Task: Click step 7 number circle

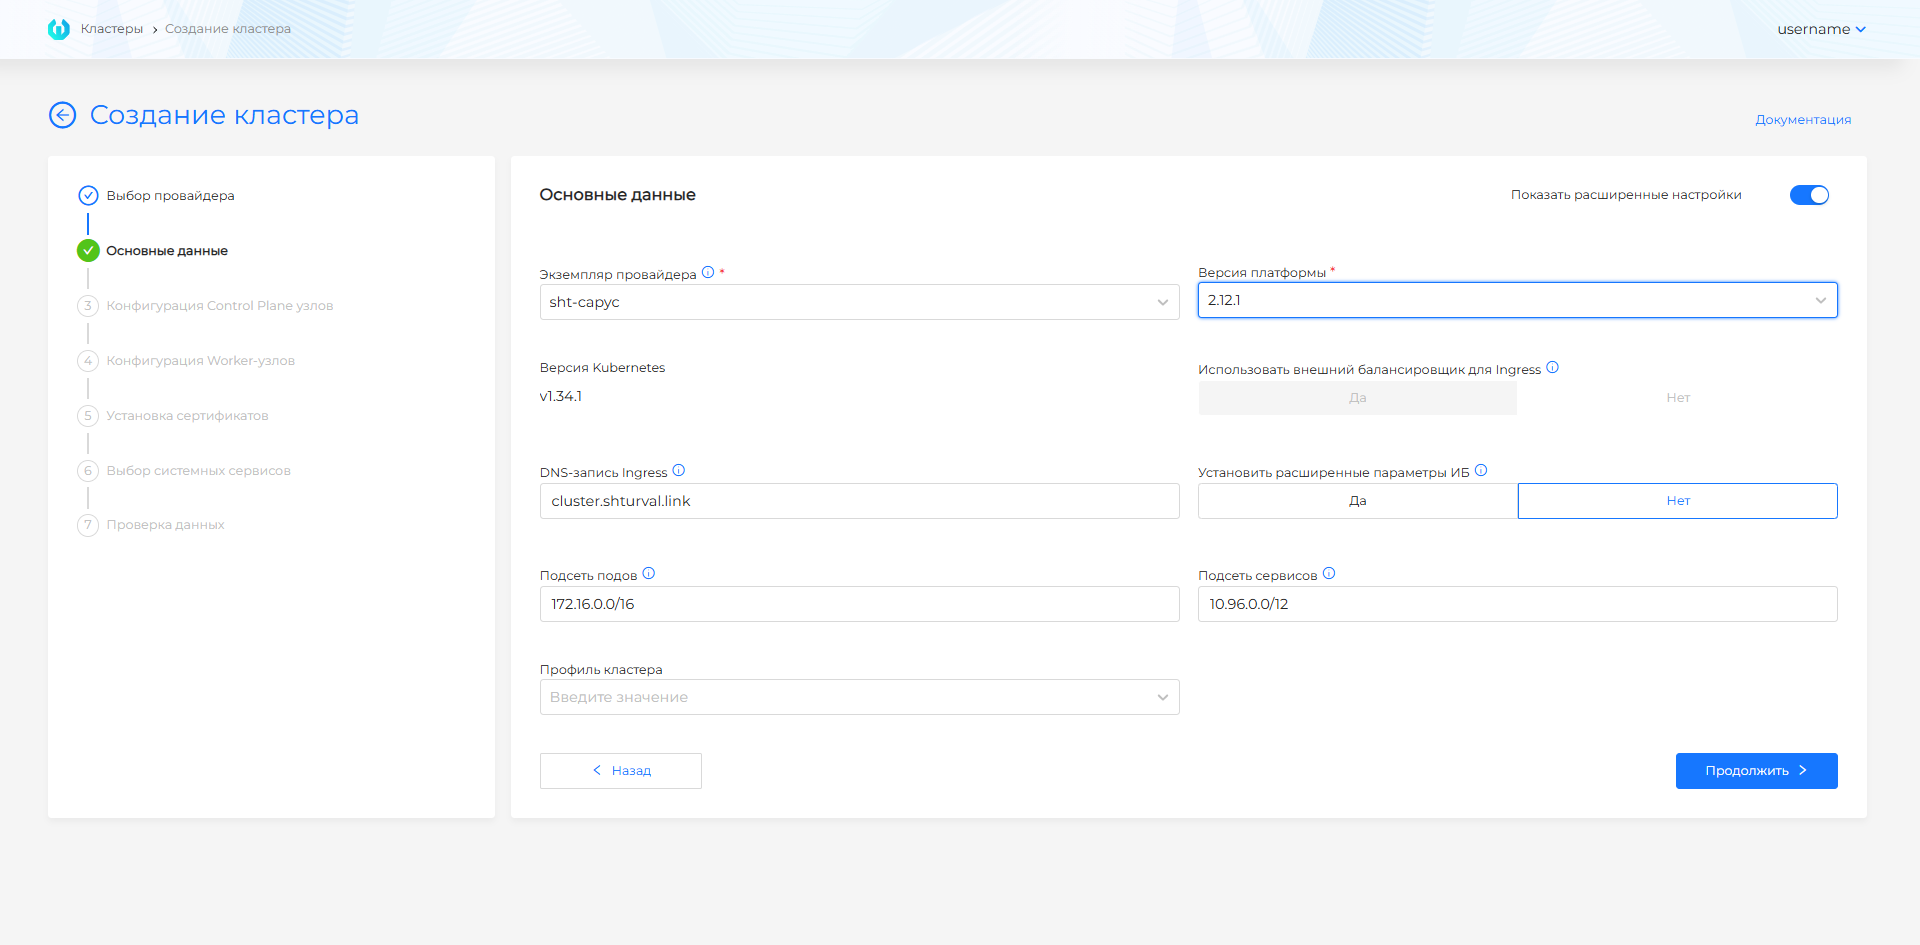Action: click(88, 525)
